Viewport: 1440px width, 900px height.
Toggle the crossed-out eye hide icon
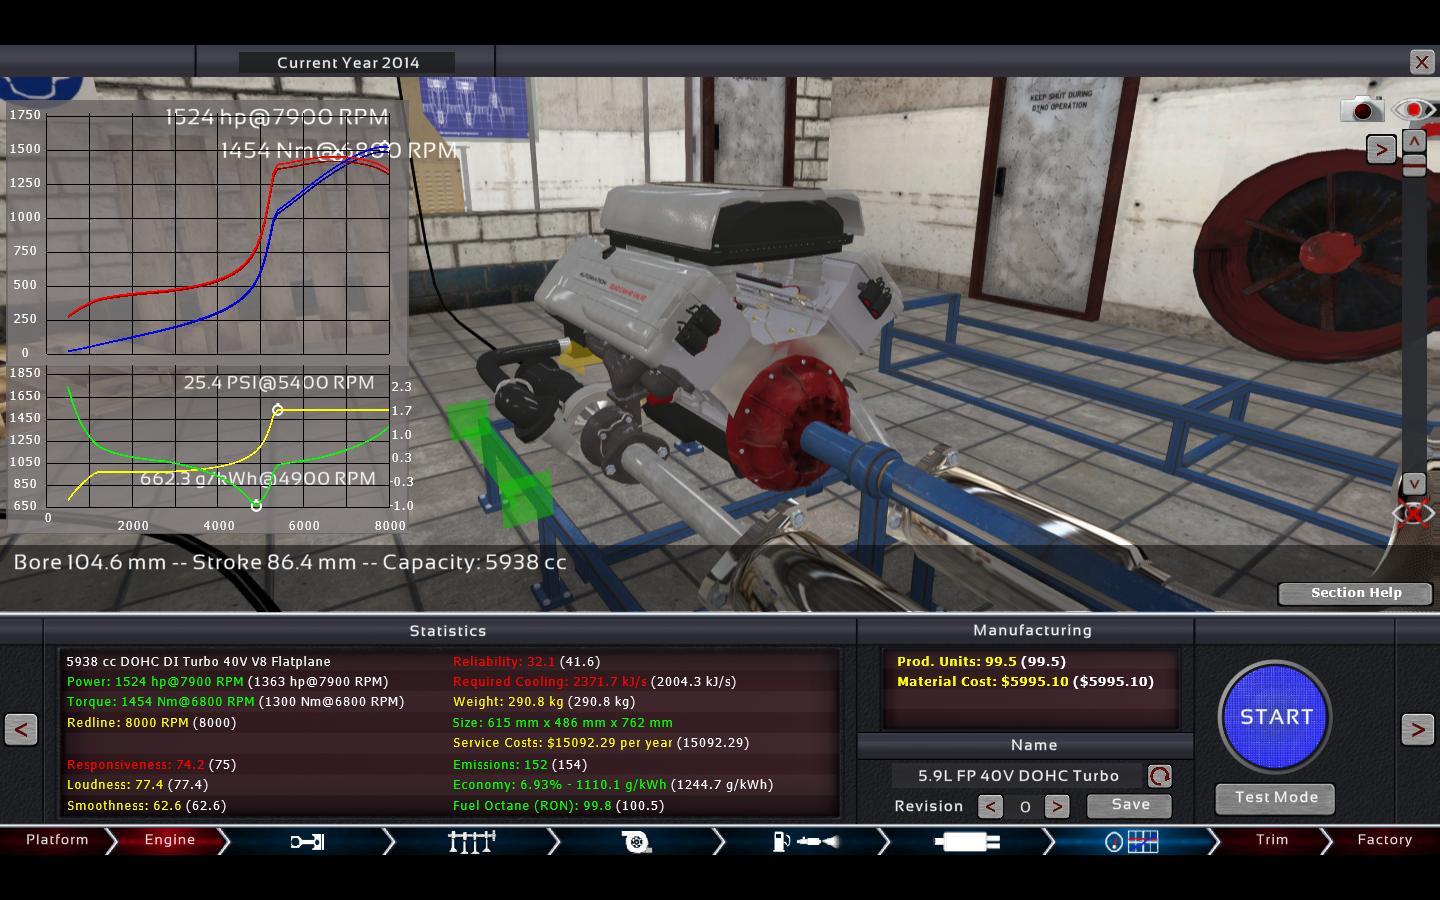pyautogui.click(x=1413, y=514)
